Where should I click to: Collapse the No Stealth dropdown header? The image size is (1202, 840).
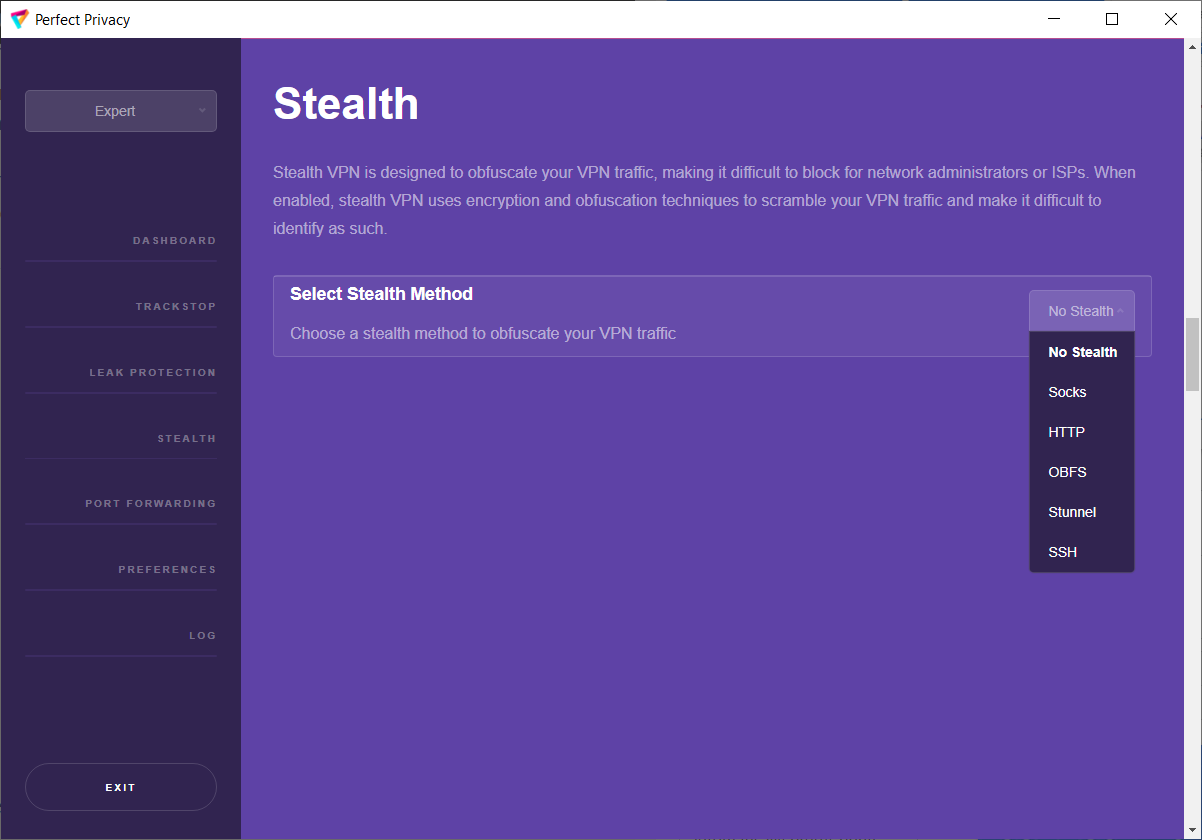(x=1082, y=311)
